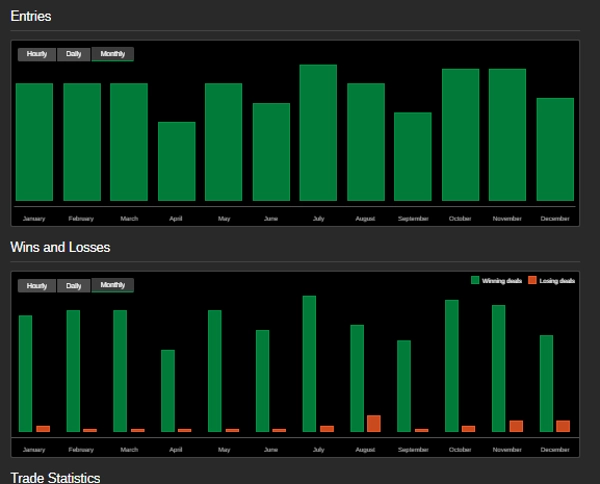
Task: Click December winning deals green bar
Action: coord(546,383)
